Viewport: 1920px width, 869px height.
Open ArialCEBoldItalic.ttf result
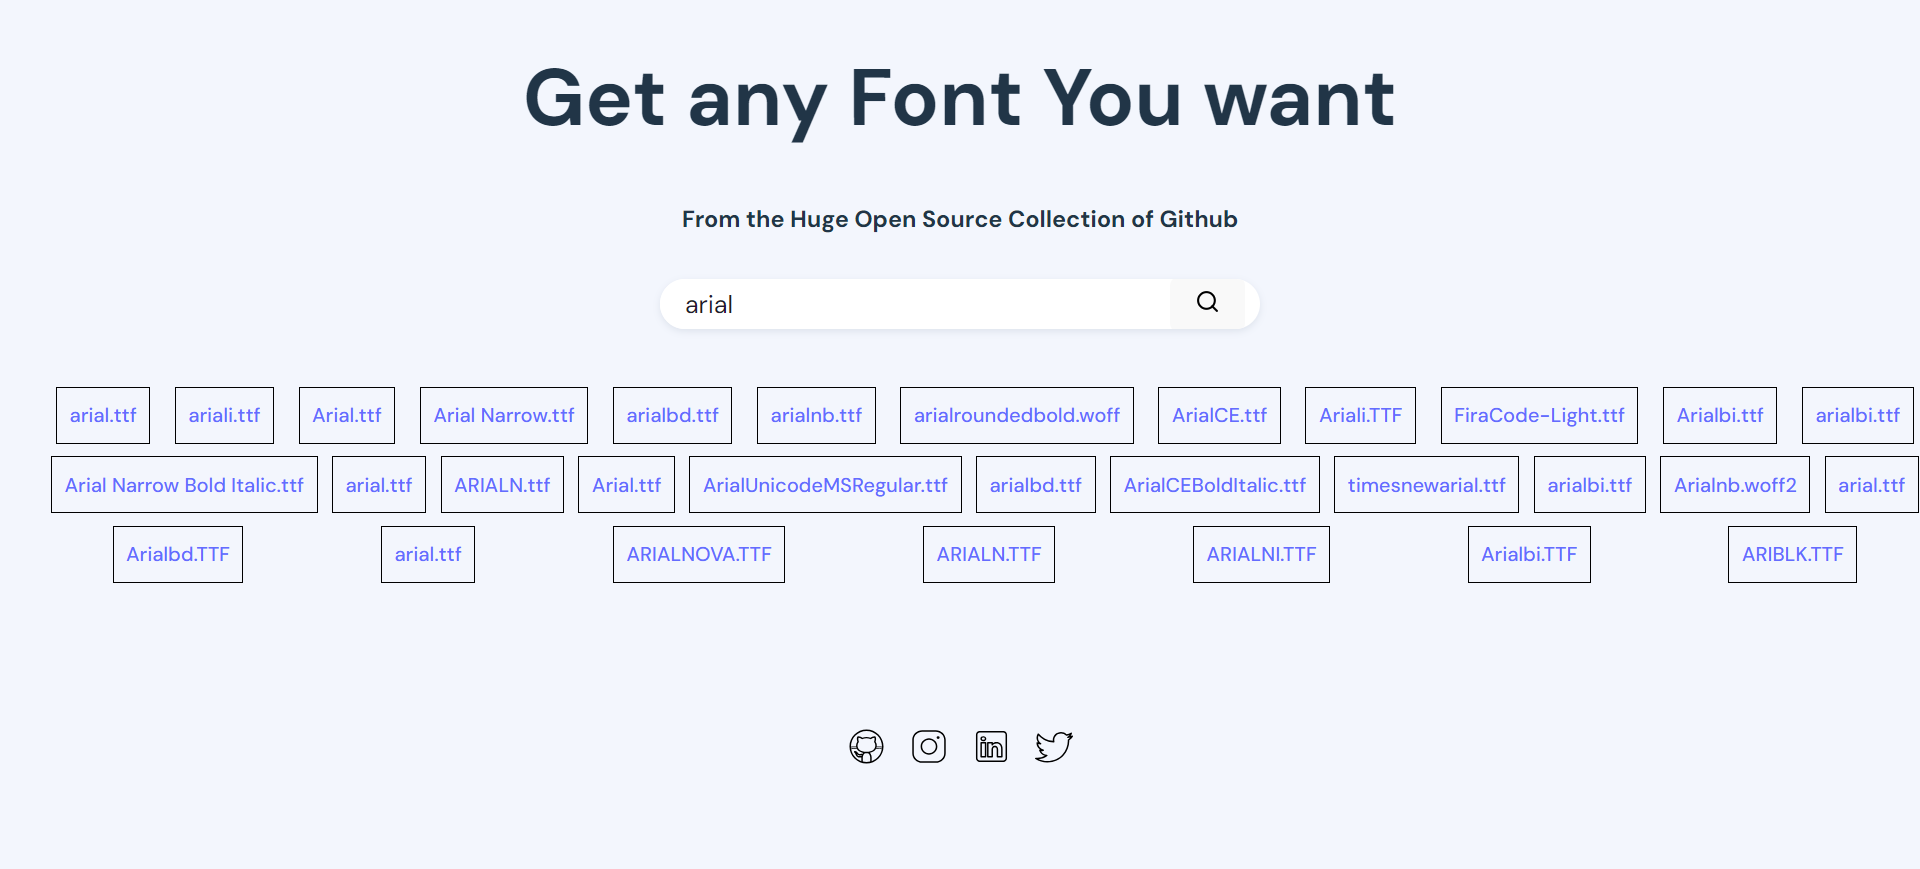coord(1215,485)
